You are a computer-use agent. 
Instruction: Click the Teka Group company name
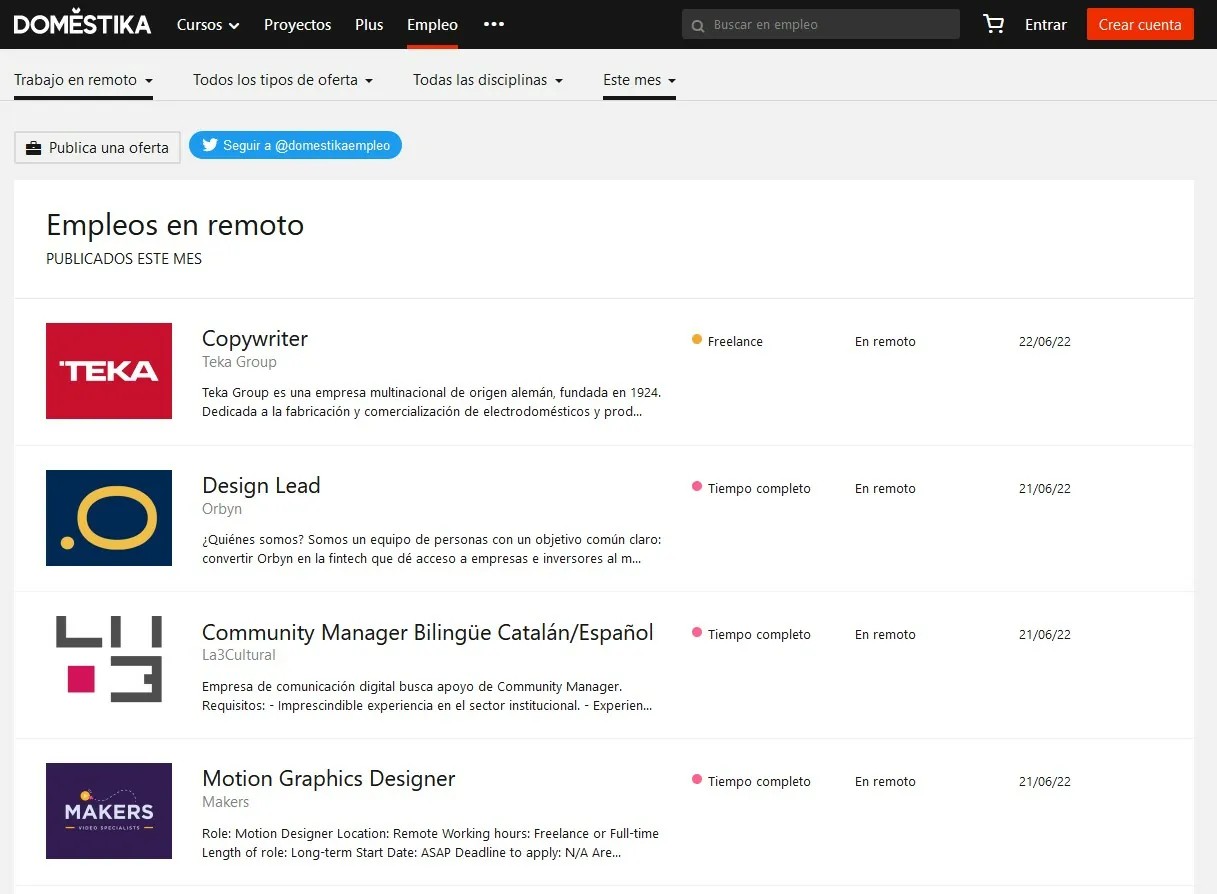point(239,362)
